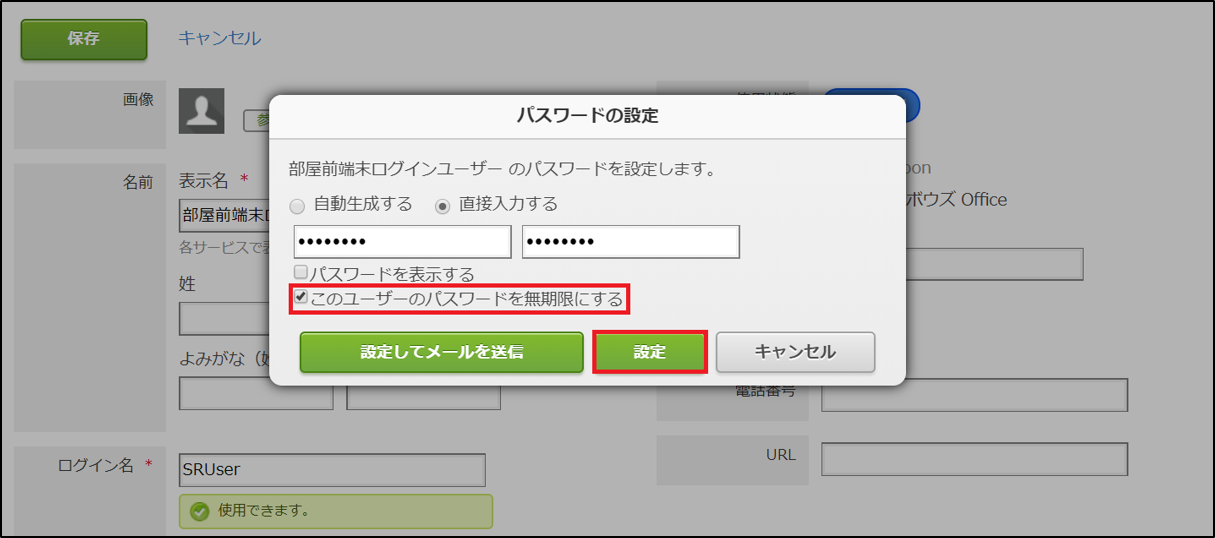Uncheck このユーザーのパスワードを無期限にする checkbox

[x=300, y=298]
